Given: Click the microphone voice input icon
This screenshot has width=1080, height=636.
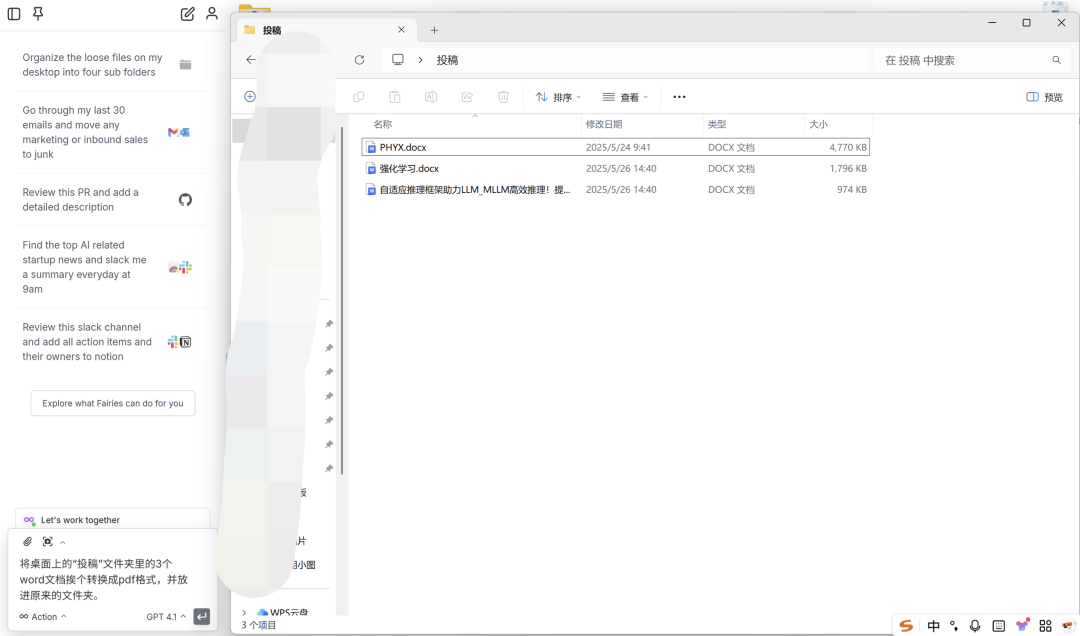Looking at the screenshot, I should pos(975,626).
